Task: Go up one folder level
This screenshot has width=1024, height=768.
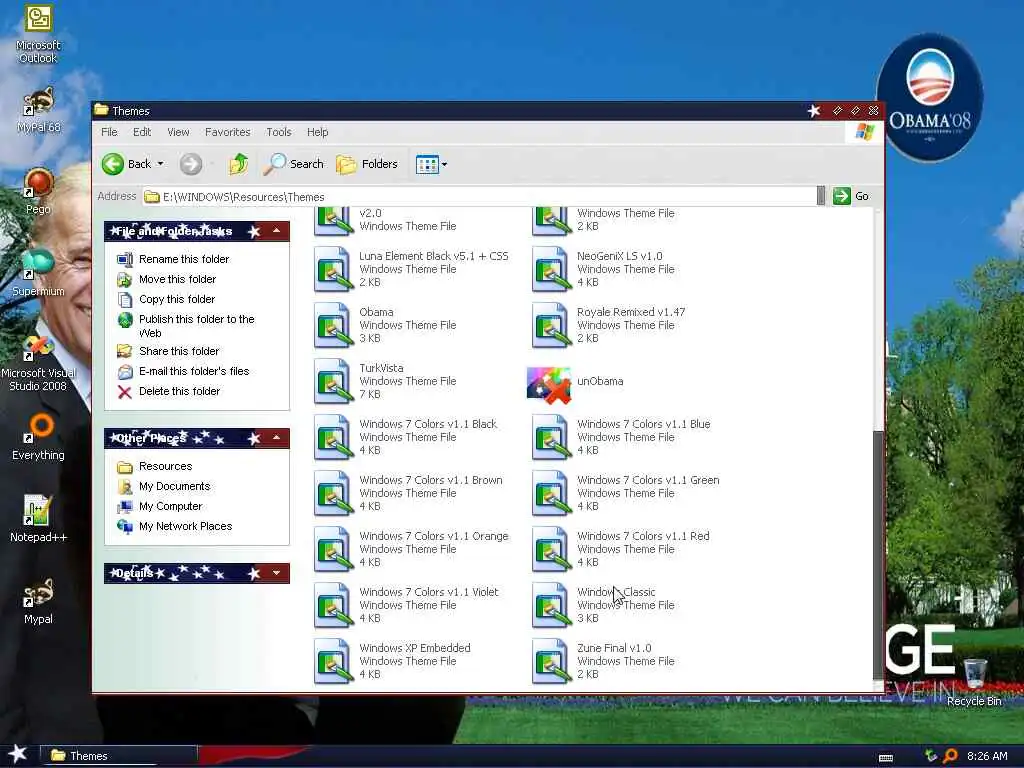Action: pos(238,164)
